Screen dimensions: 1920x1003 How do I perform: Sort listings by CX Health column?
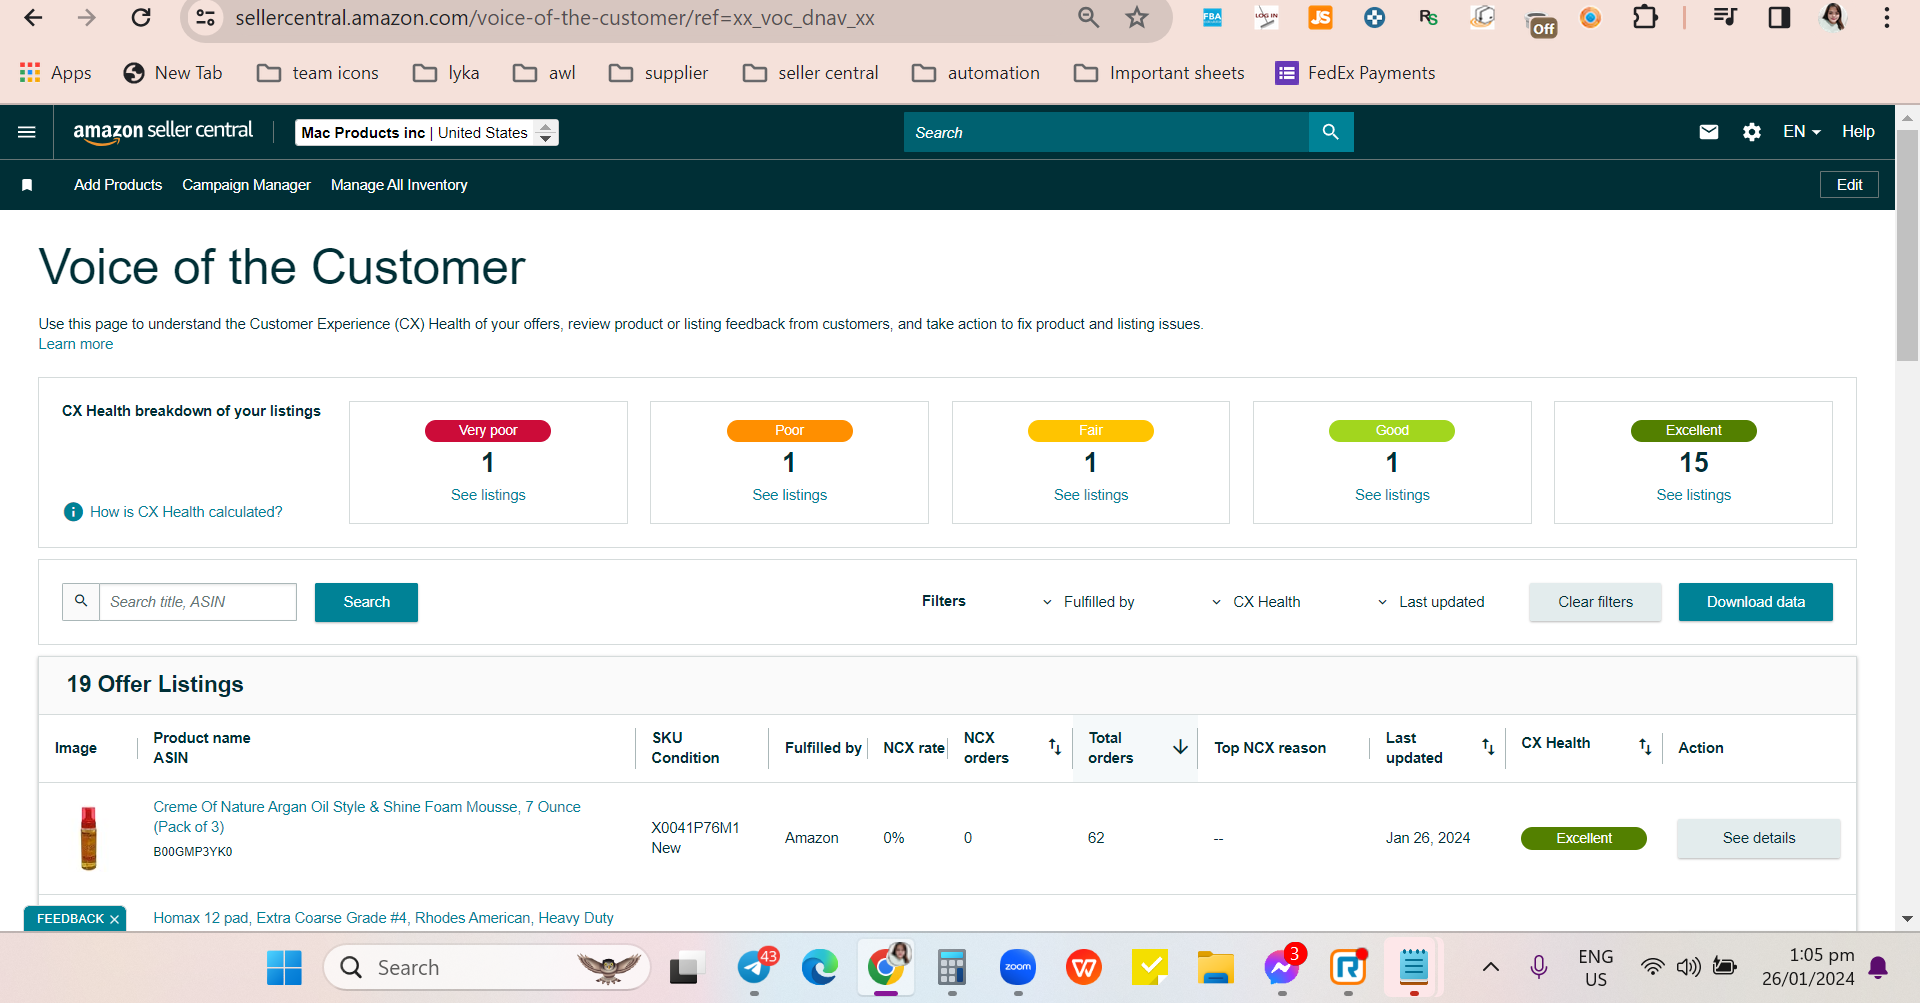1645,747
